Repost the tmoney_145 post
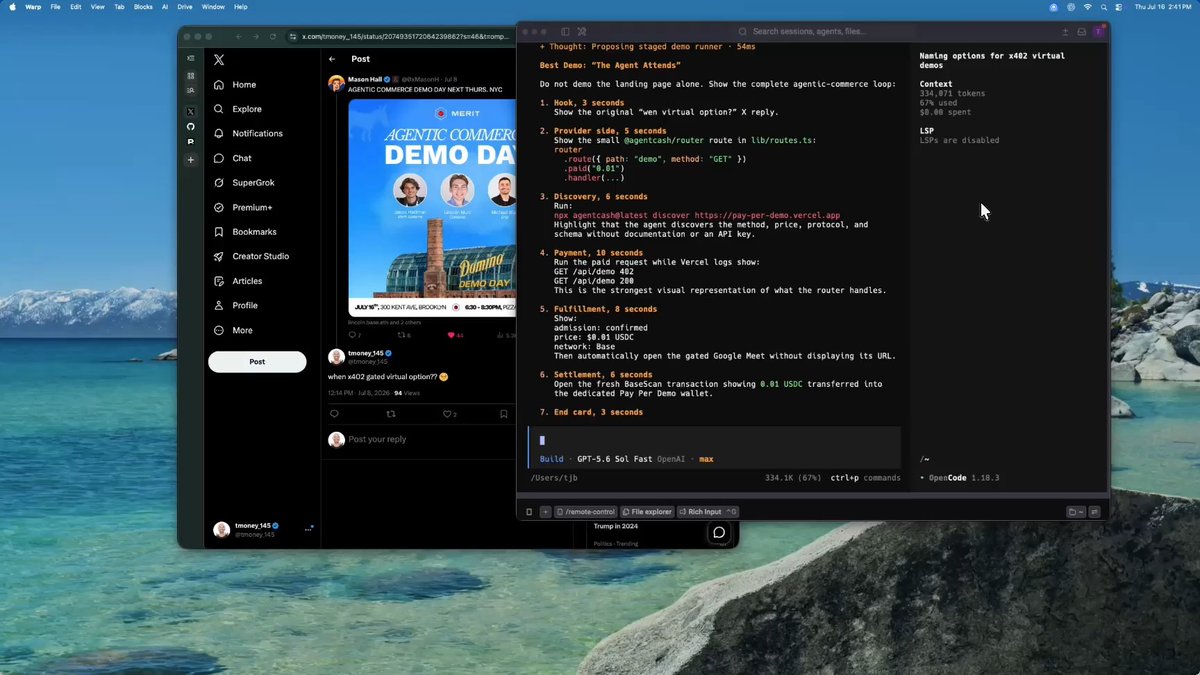The width and height of the screenshot is (1200, 675). point(391,413)
